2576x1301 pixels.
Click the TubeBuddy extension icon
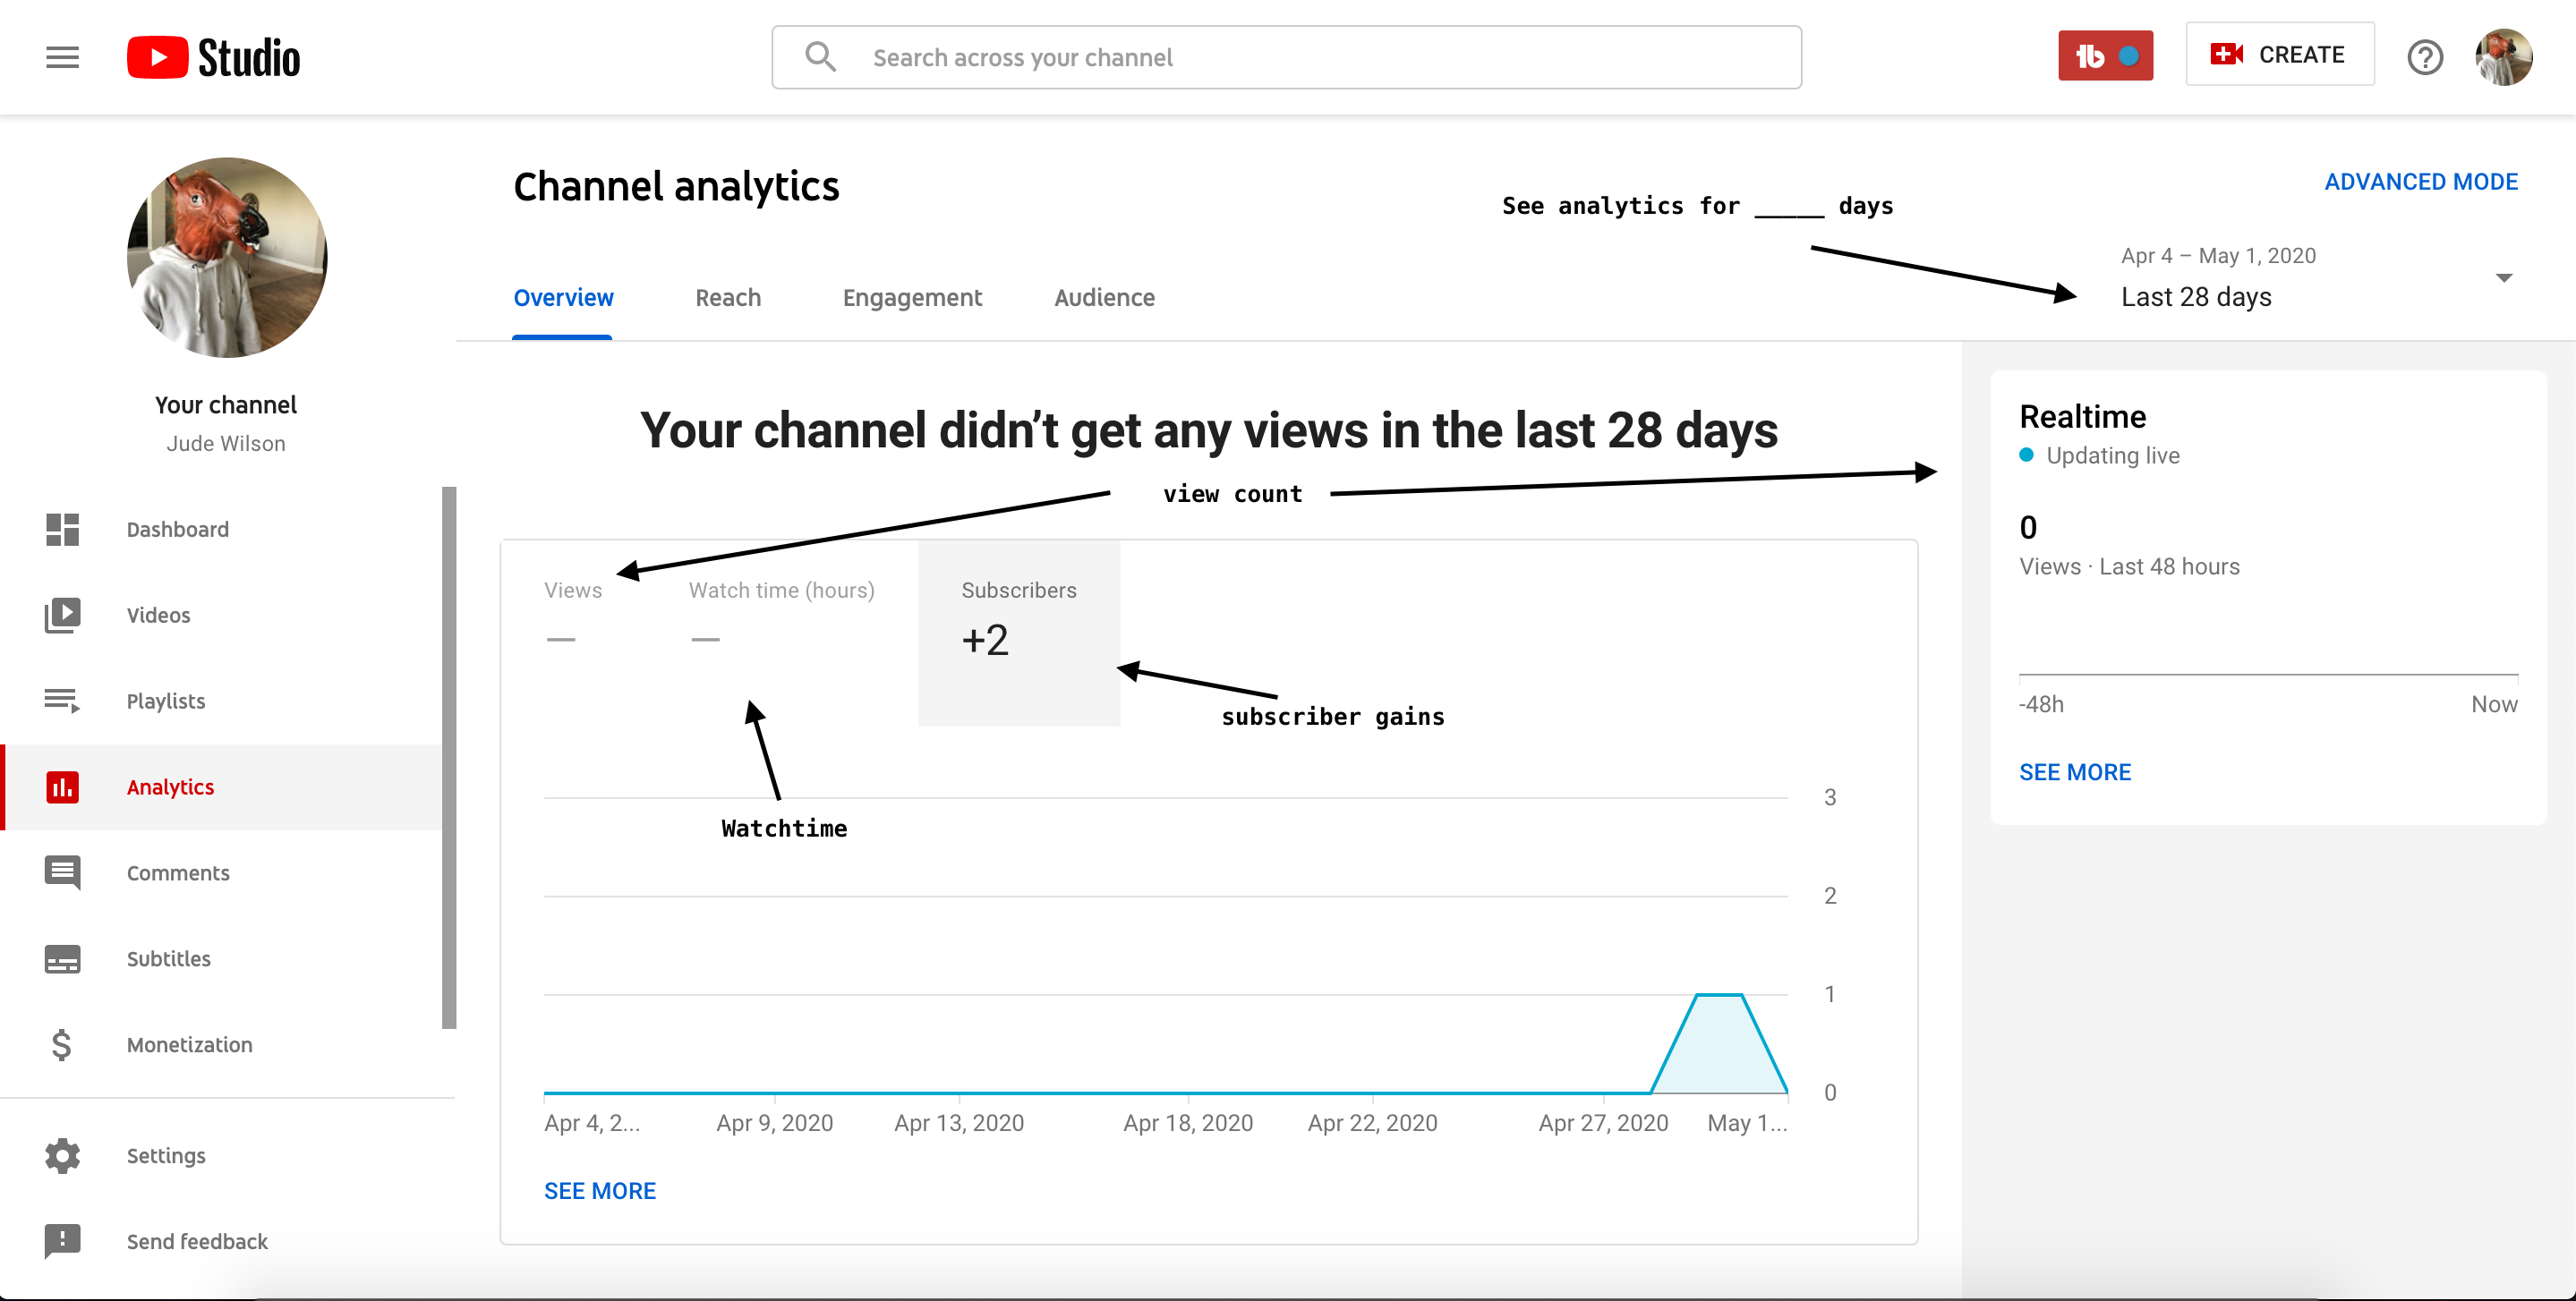click(x=2104, y=56)
